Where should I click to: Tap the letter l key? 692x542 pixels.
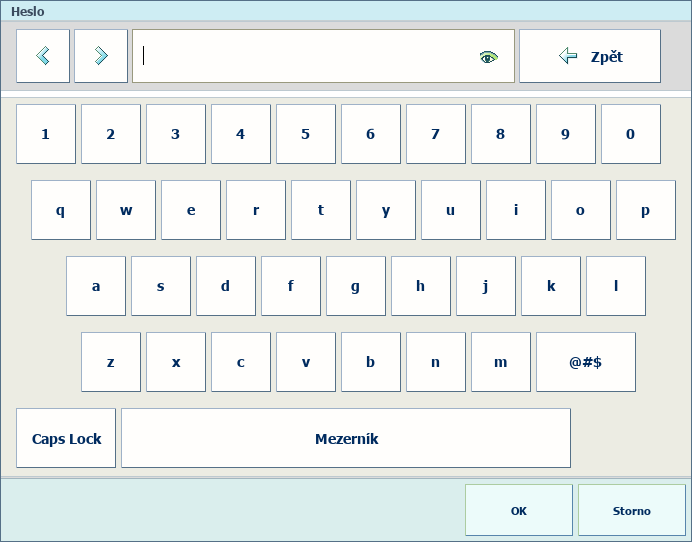coord(616,286)
